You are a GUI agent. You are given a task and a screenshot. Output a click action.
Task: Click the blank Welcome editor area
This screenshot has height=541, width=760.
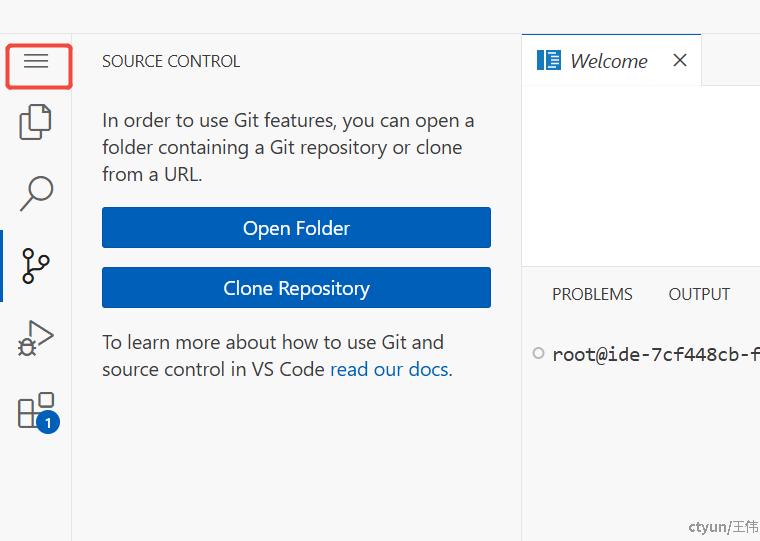(x=641, y=176)
